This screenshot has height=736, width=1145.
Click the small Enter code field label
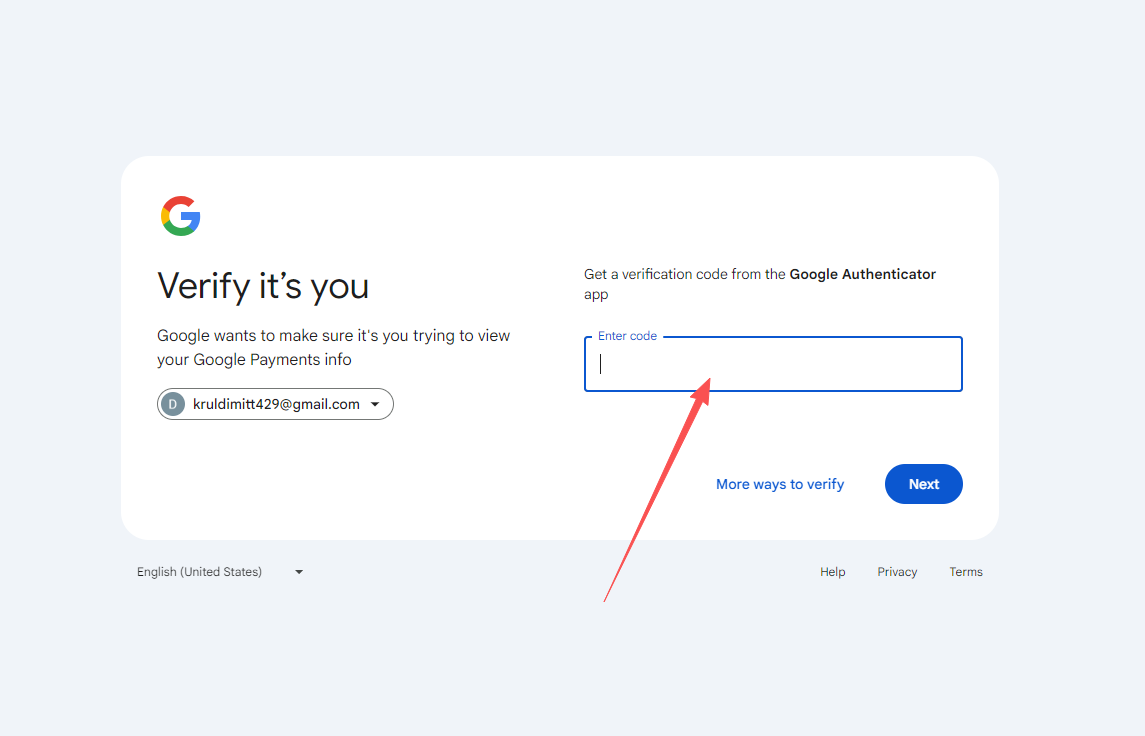tap(627, 336)
